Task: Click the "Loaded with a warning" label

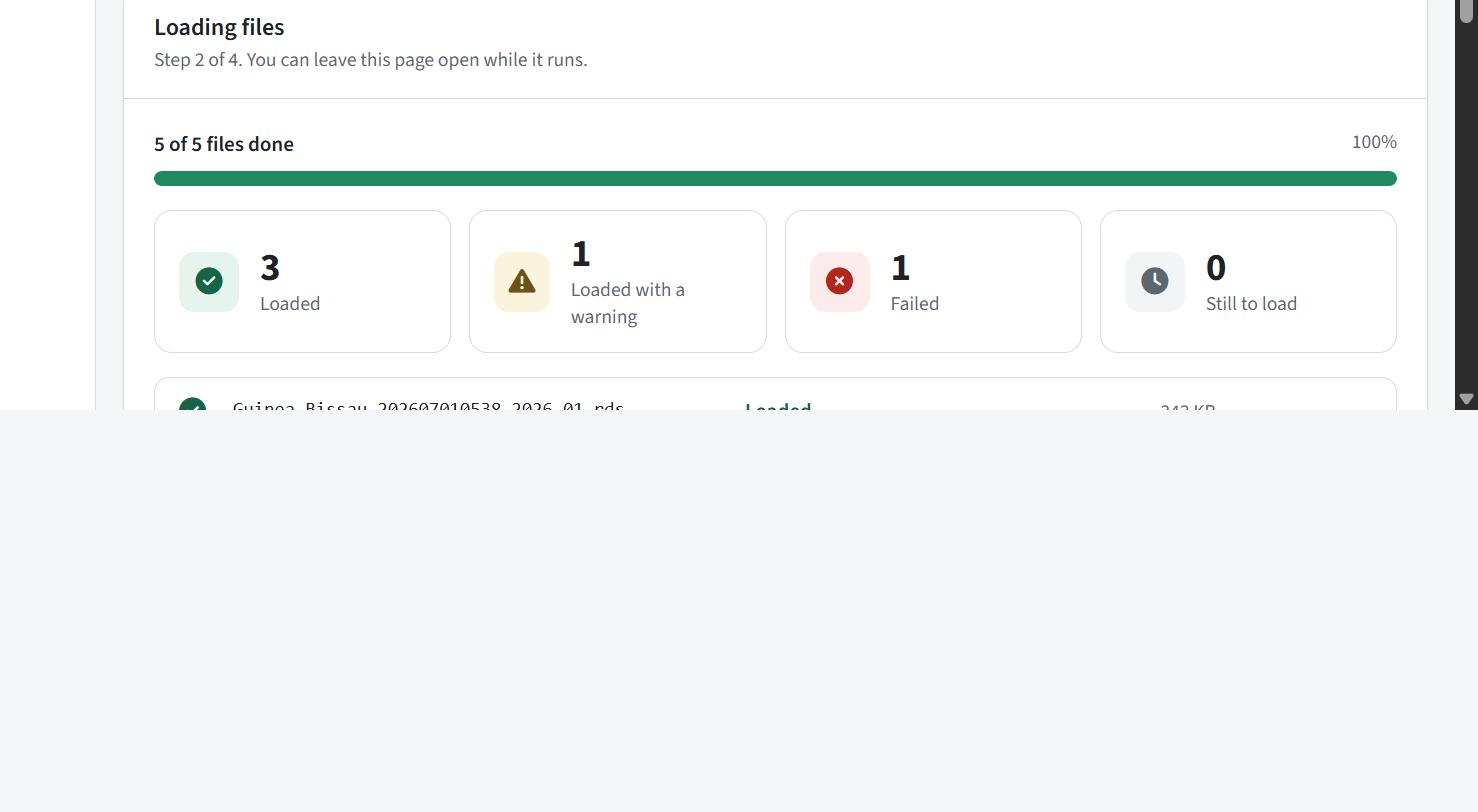Action: 628,303
